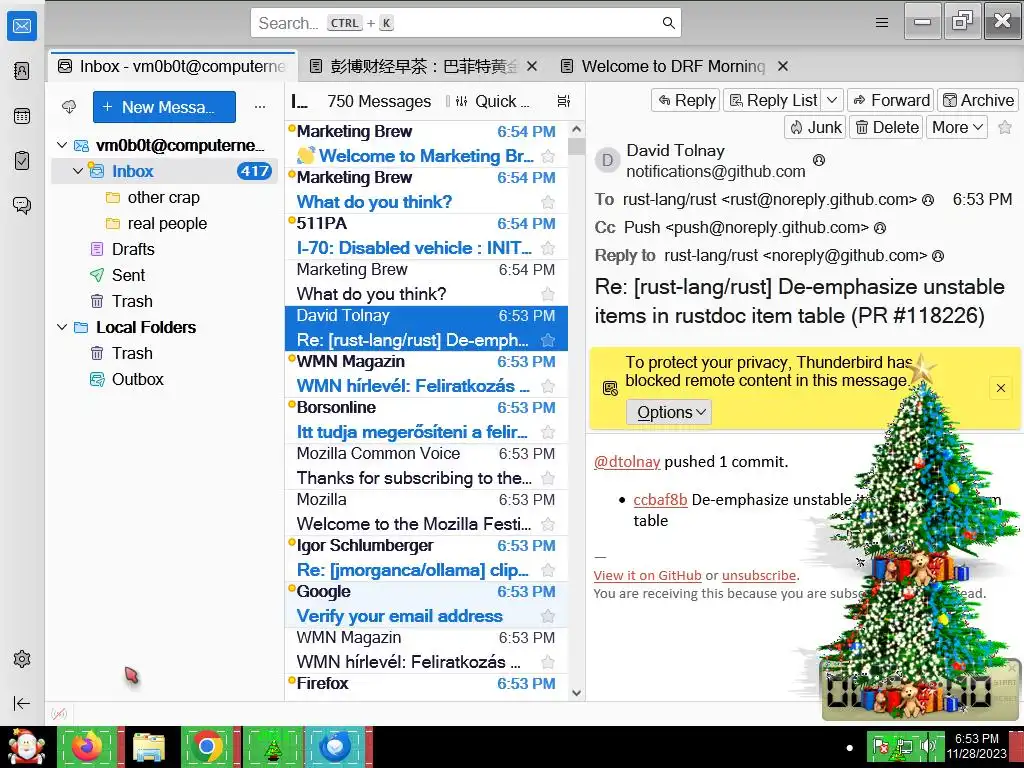Open the Chat space

tap(22, 205)
